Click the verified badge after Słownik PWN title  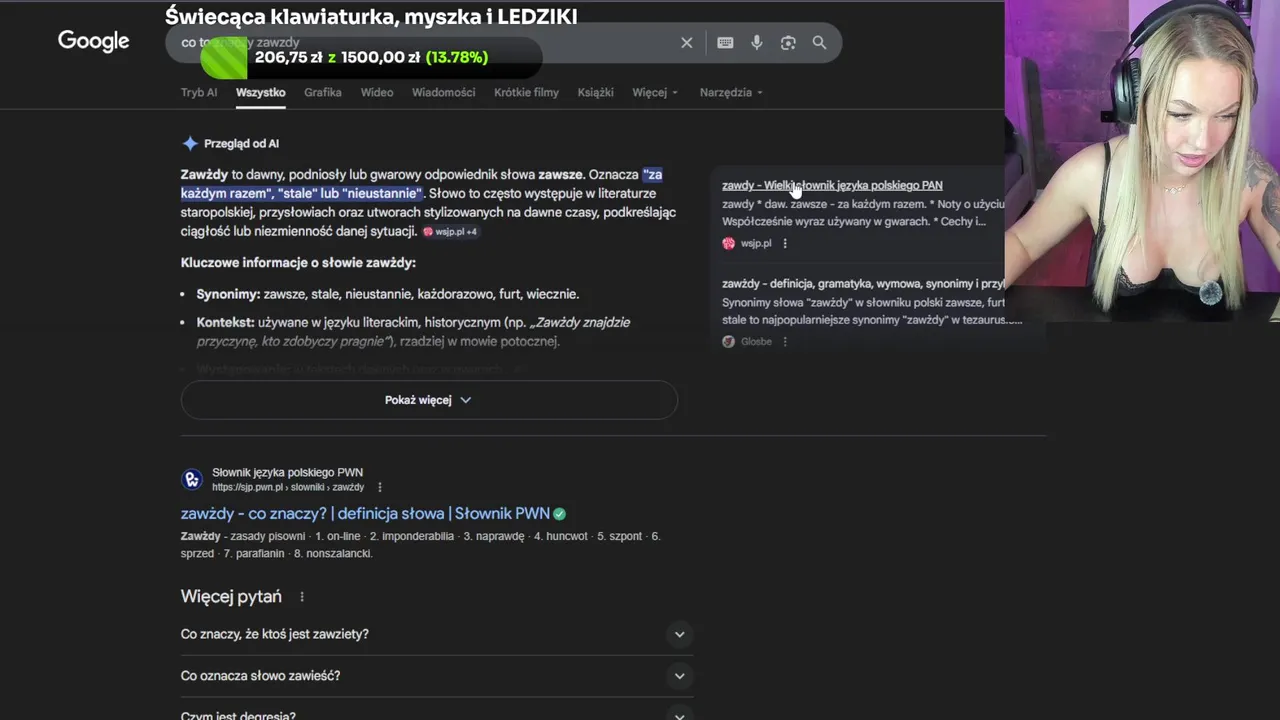(x=560, y=514)
